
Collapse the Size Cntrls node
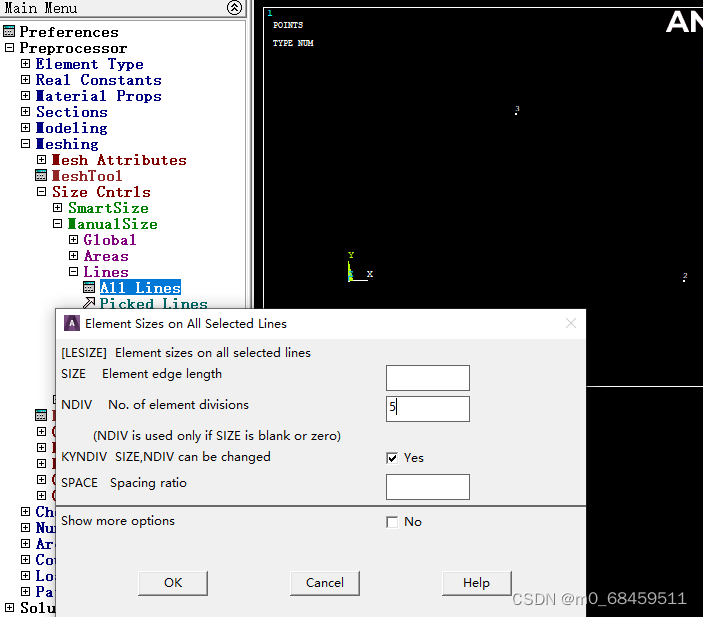pos(41,191)
